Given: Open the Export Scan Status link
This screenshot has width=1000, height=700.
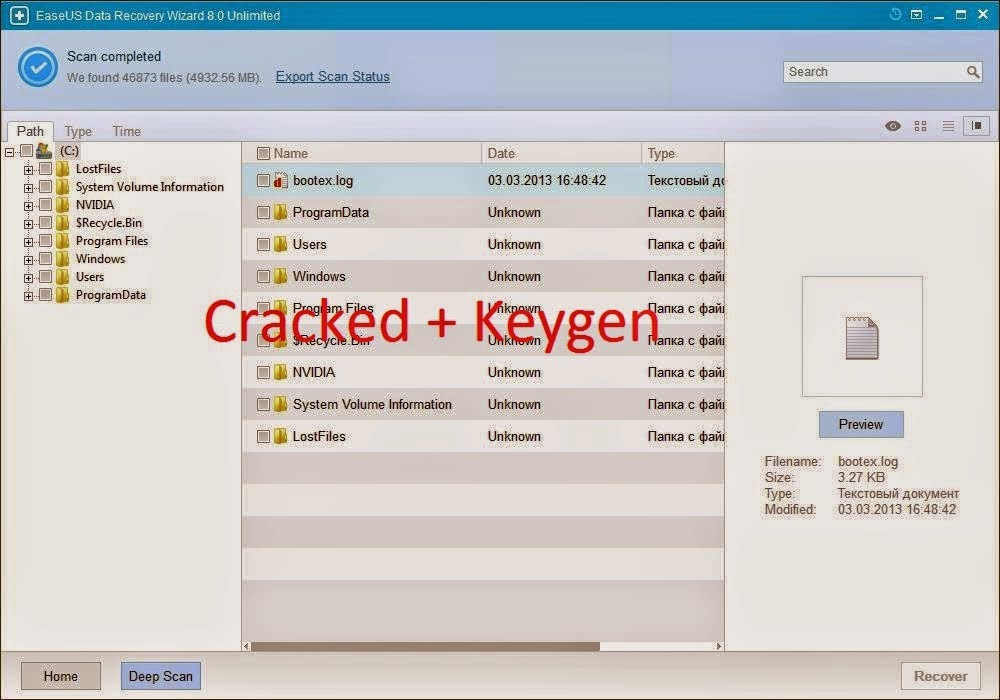Looking at the screenshot, I should coord(332,77).
